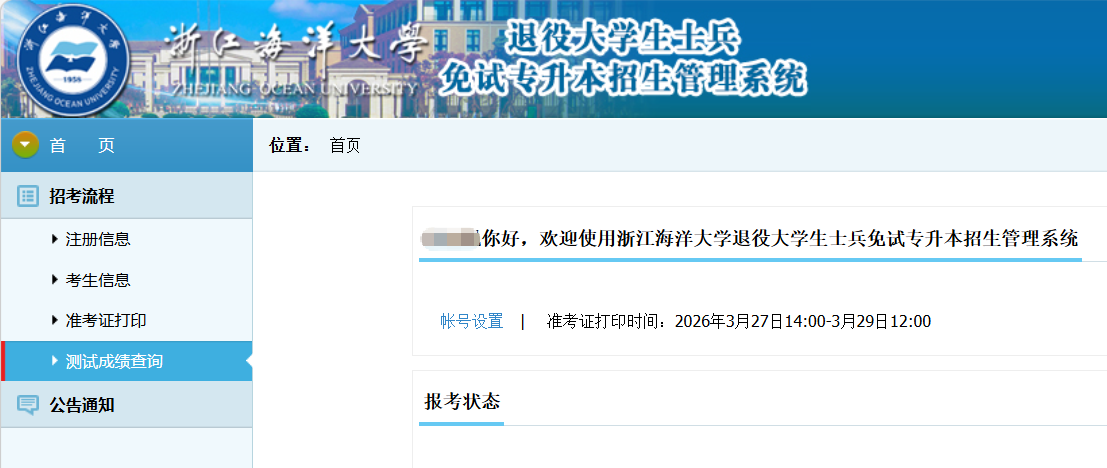Image resolution: width=1107 pixels, height=468 pixels.
Task: Open the 注册信息 page
Action: [x=98, y=239]
